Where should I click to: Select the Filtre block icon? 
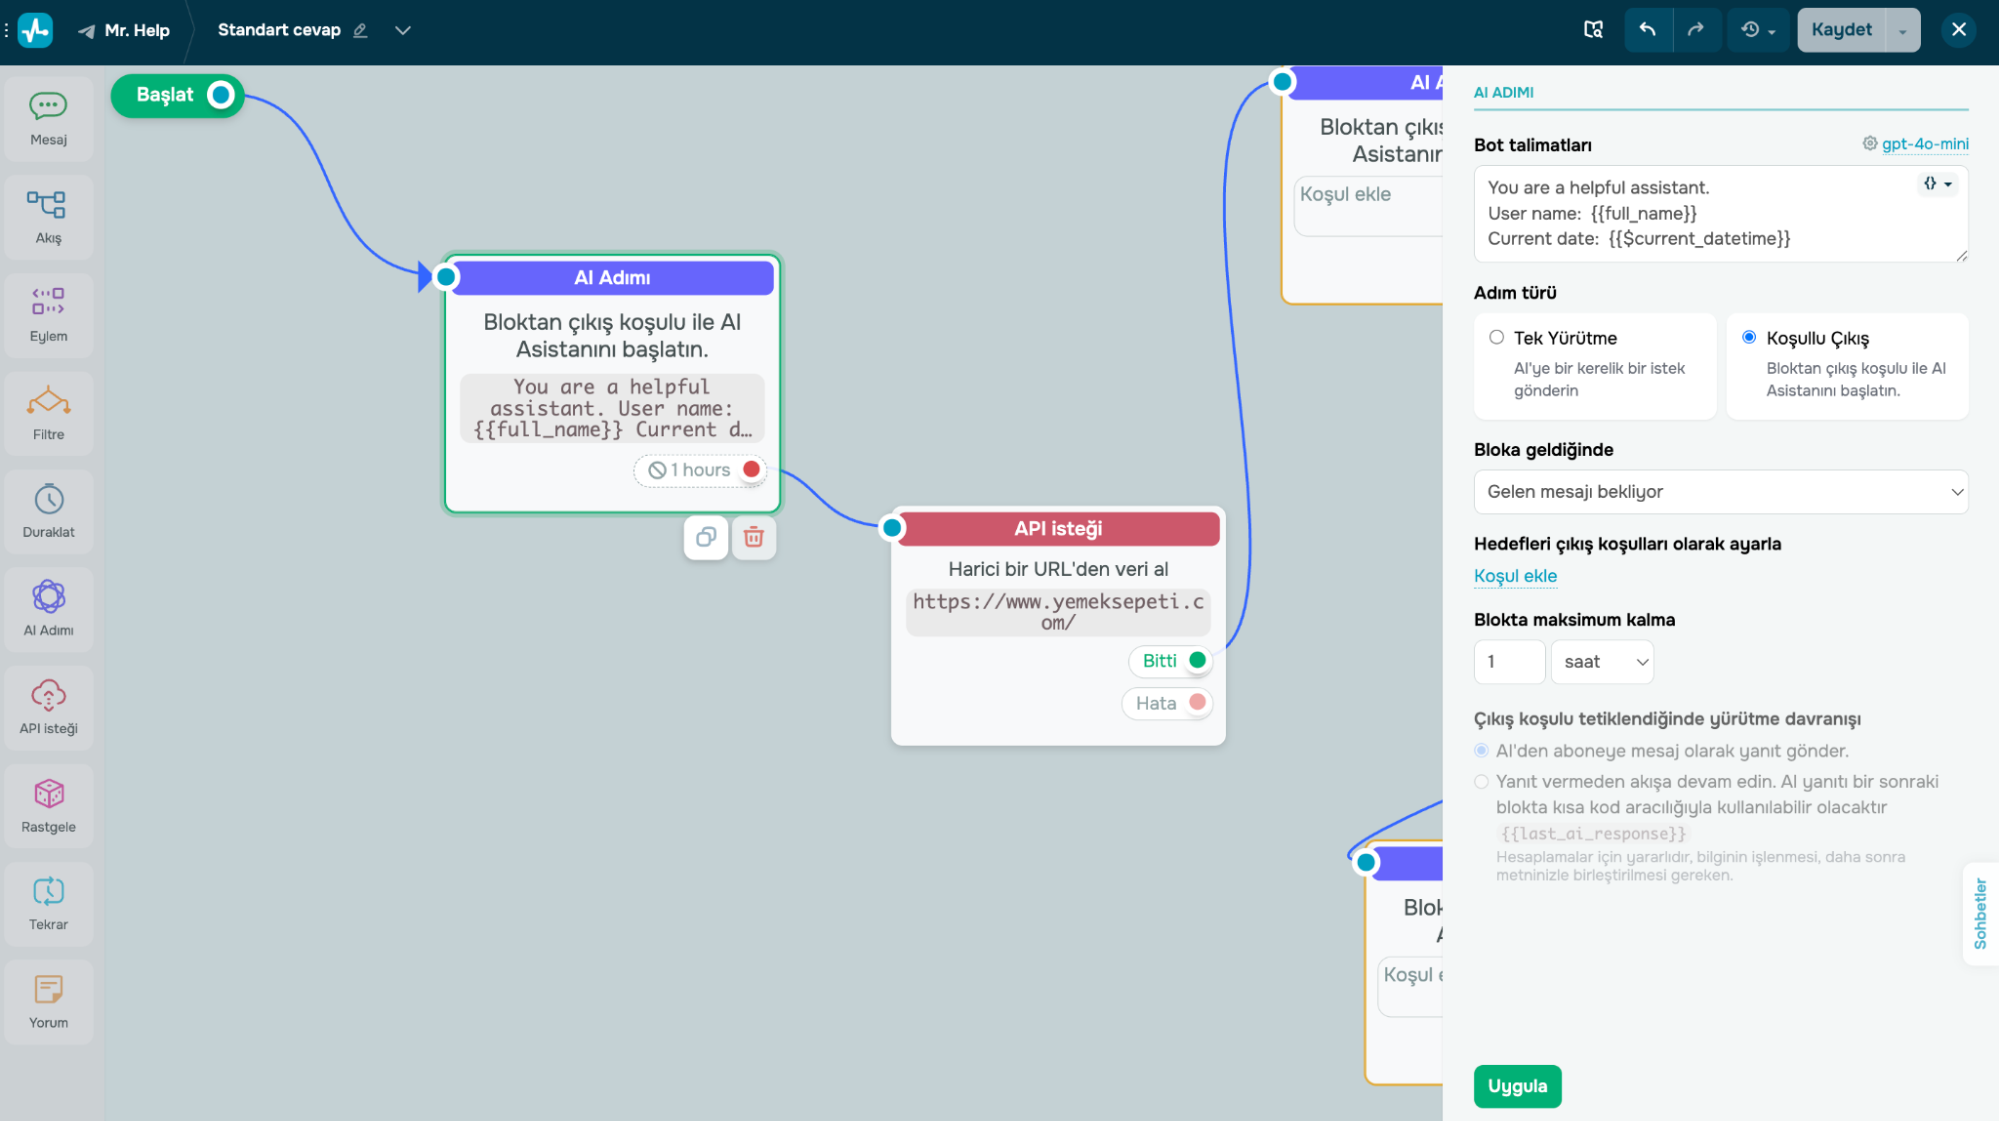coord(48,402)
